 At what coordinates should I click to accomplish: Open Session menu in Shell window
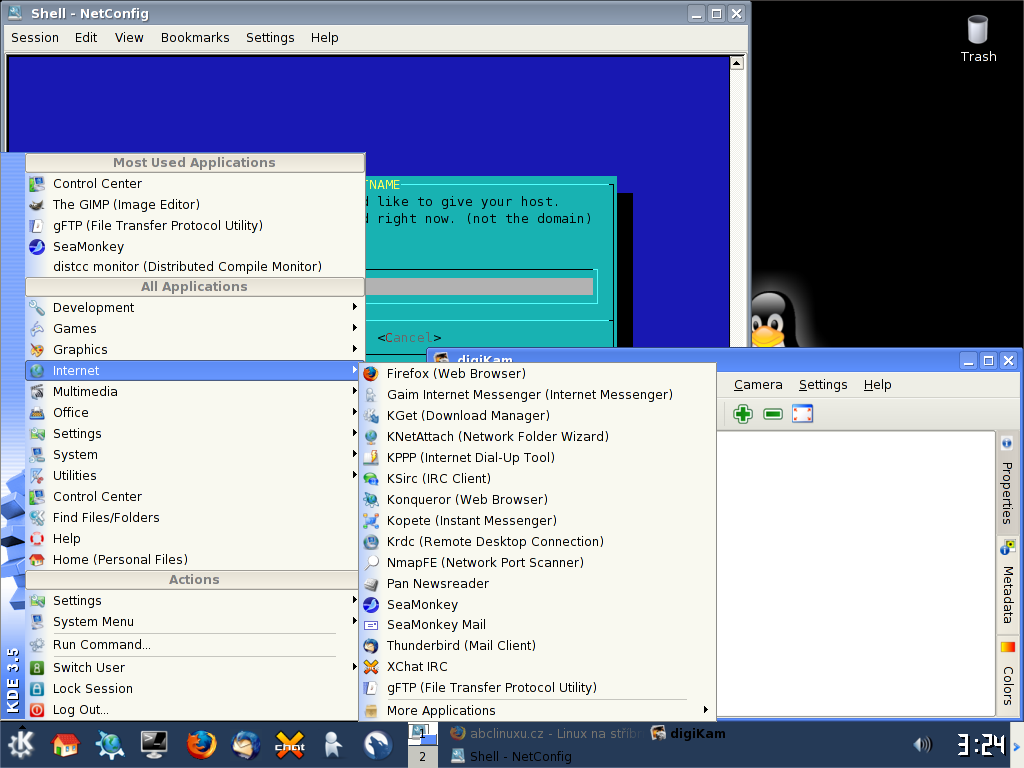pos(35,38)
